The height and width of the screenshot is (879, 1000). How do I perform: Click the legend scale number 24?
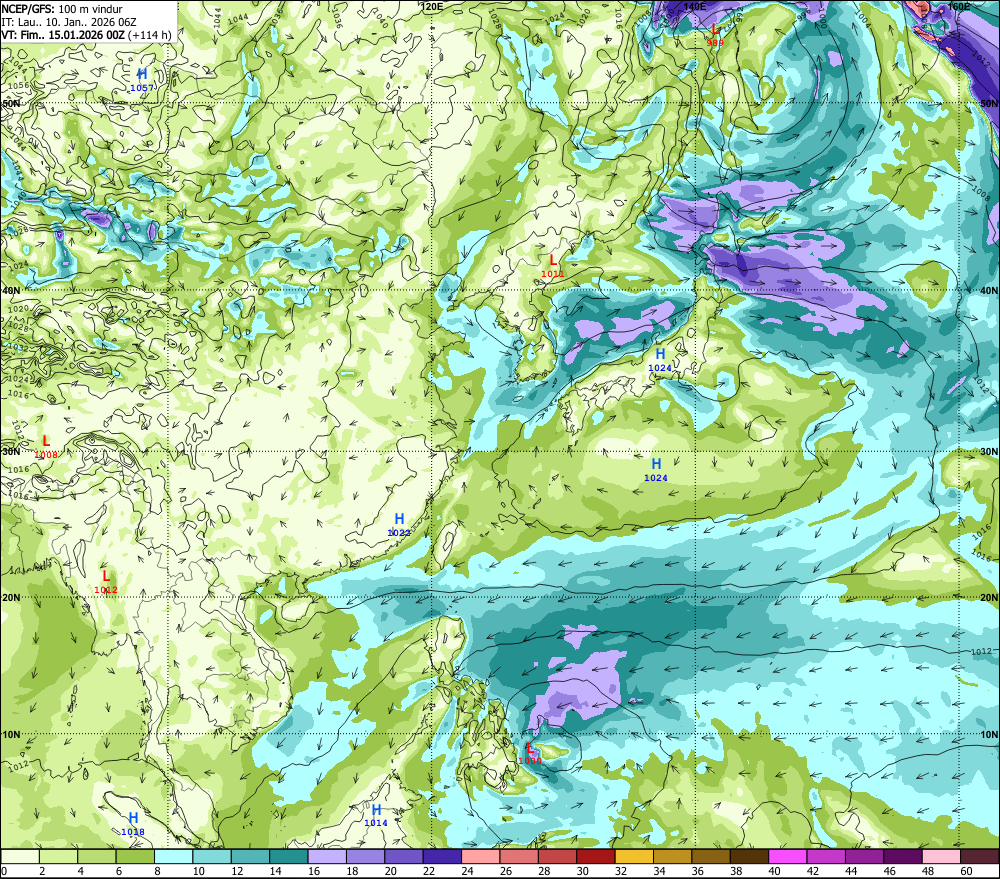click(467, 871)
